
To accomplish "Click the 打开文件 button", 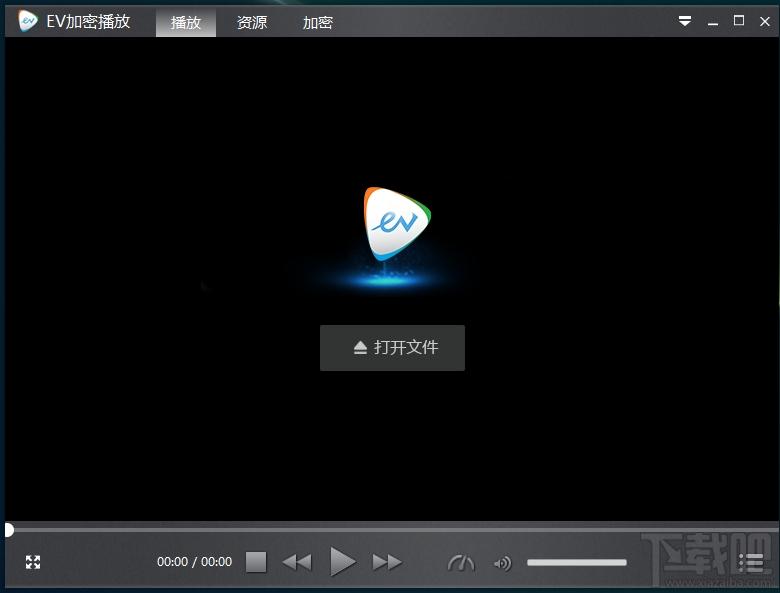I will point(392,348).
